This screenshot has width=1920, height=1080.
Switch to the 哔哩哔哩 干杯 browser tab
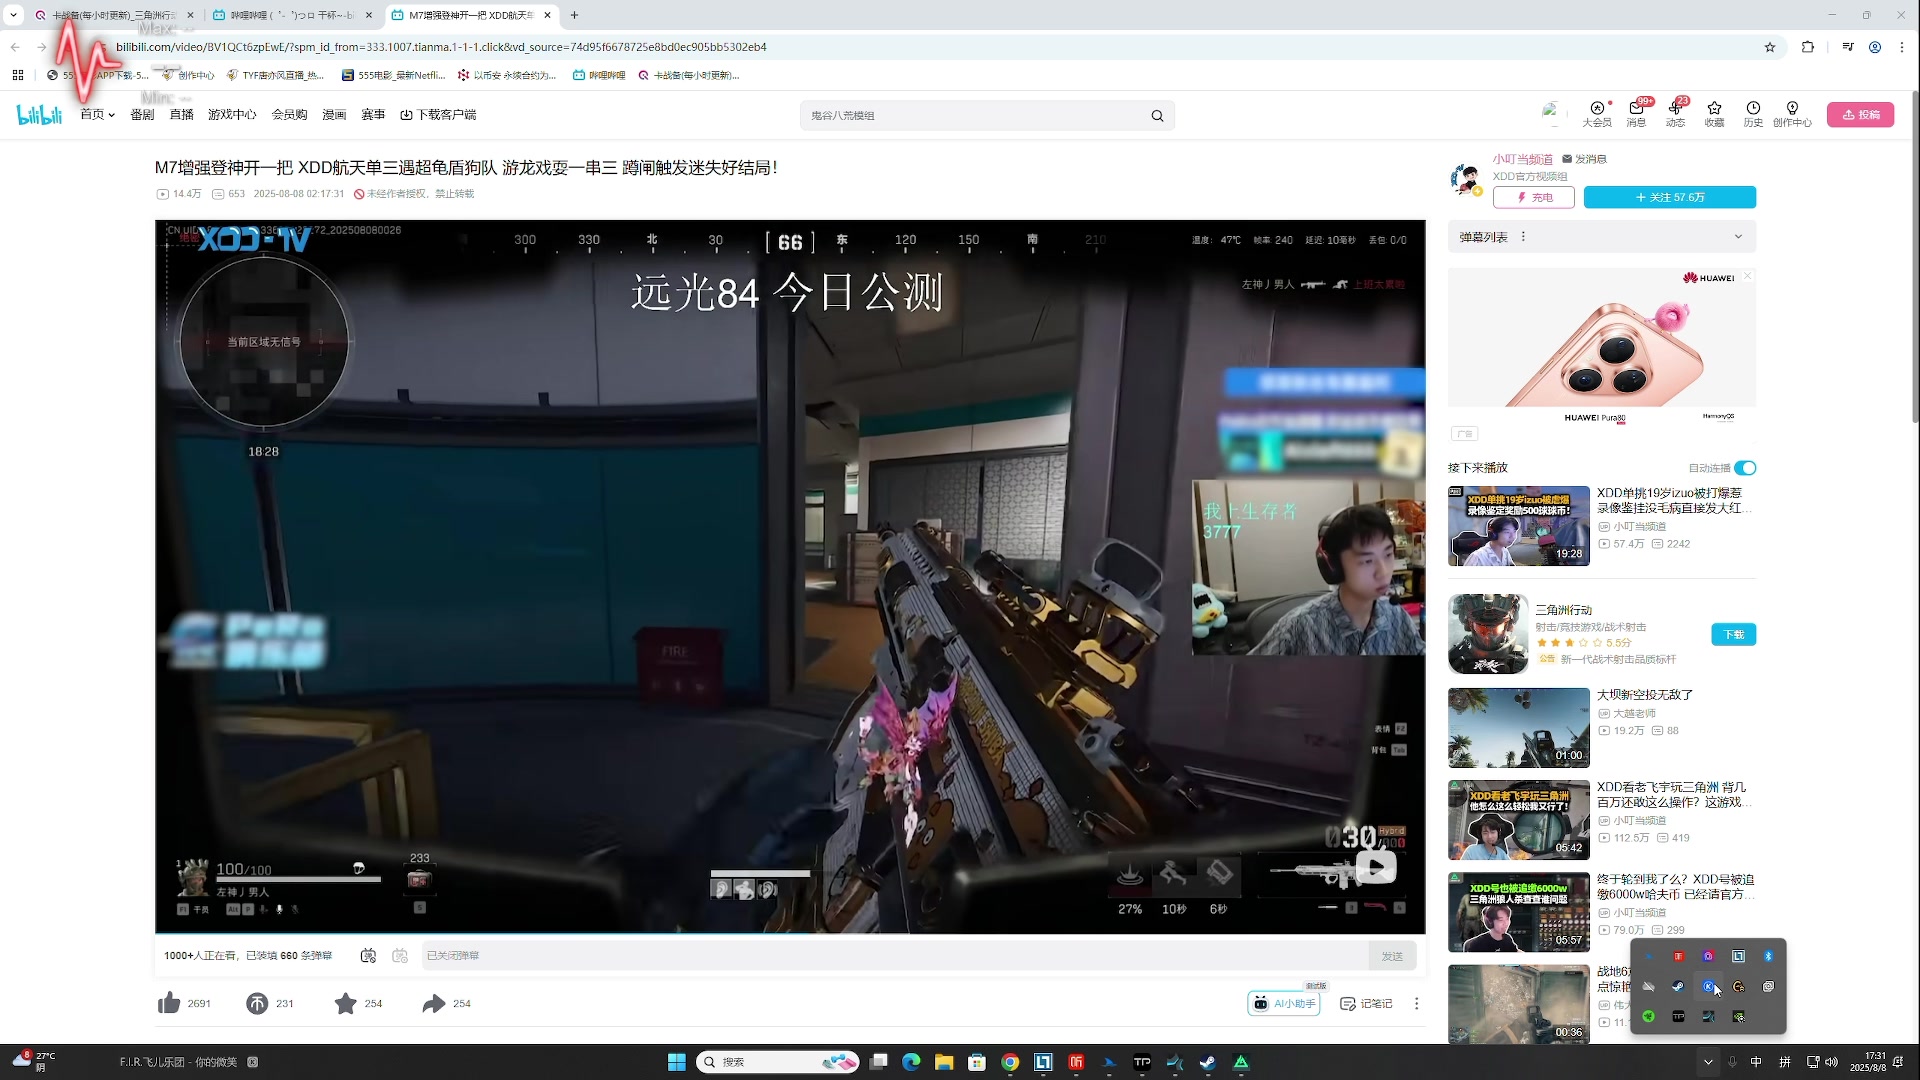coord(292,15)
